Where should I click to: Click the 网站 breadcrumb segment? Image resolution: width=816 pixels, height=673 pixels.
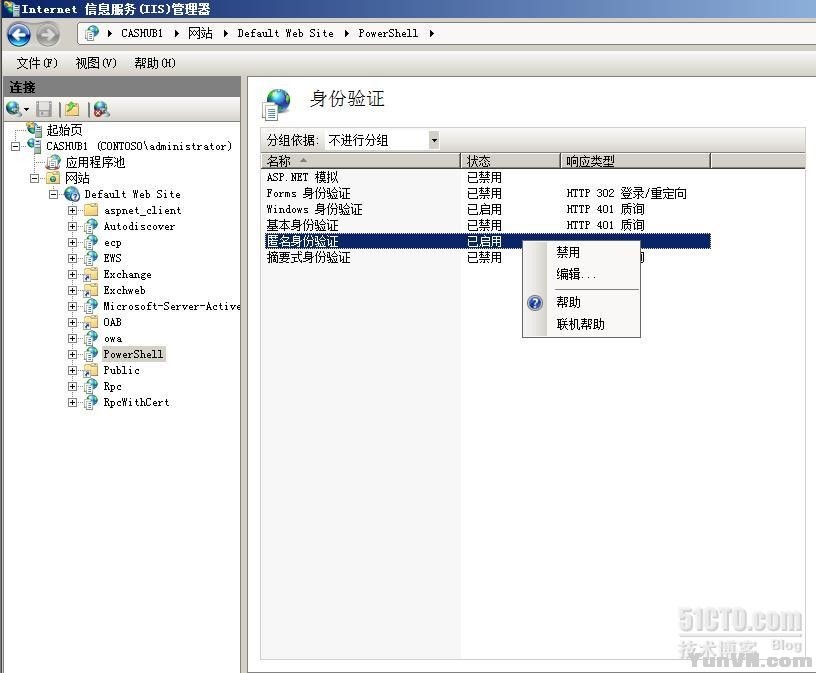tap(200, 33)
